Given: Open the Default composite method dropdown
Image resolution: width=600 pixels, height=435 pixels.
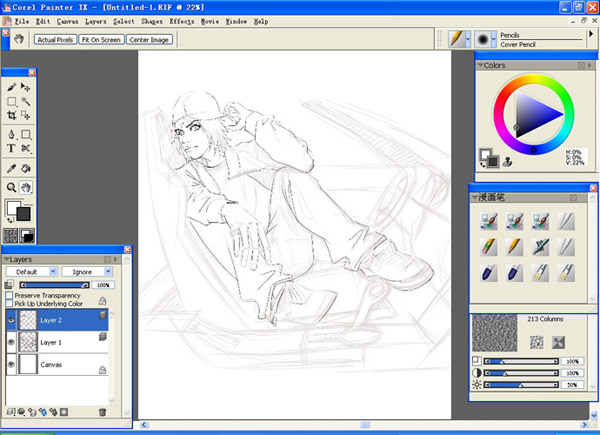Looking at the screenshot, I should coord(30,271).
